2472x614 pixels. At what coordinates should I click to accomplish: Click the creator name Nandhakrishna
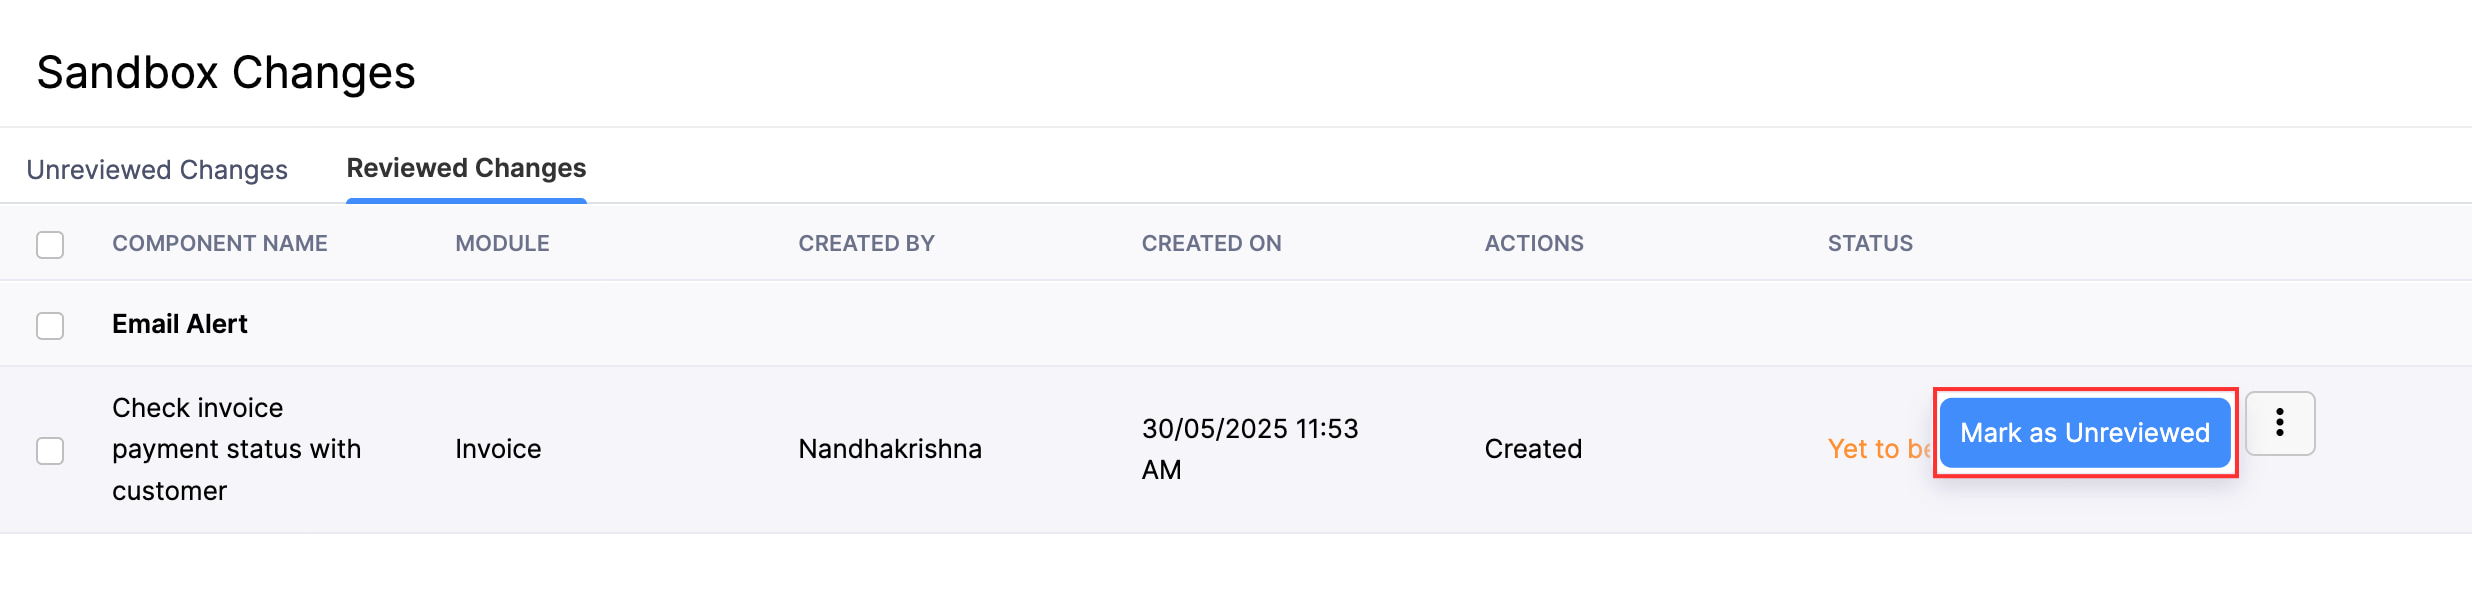click(890, 449)
